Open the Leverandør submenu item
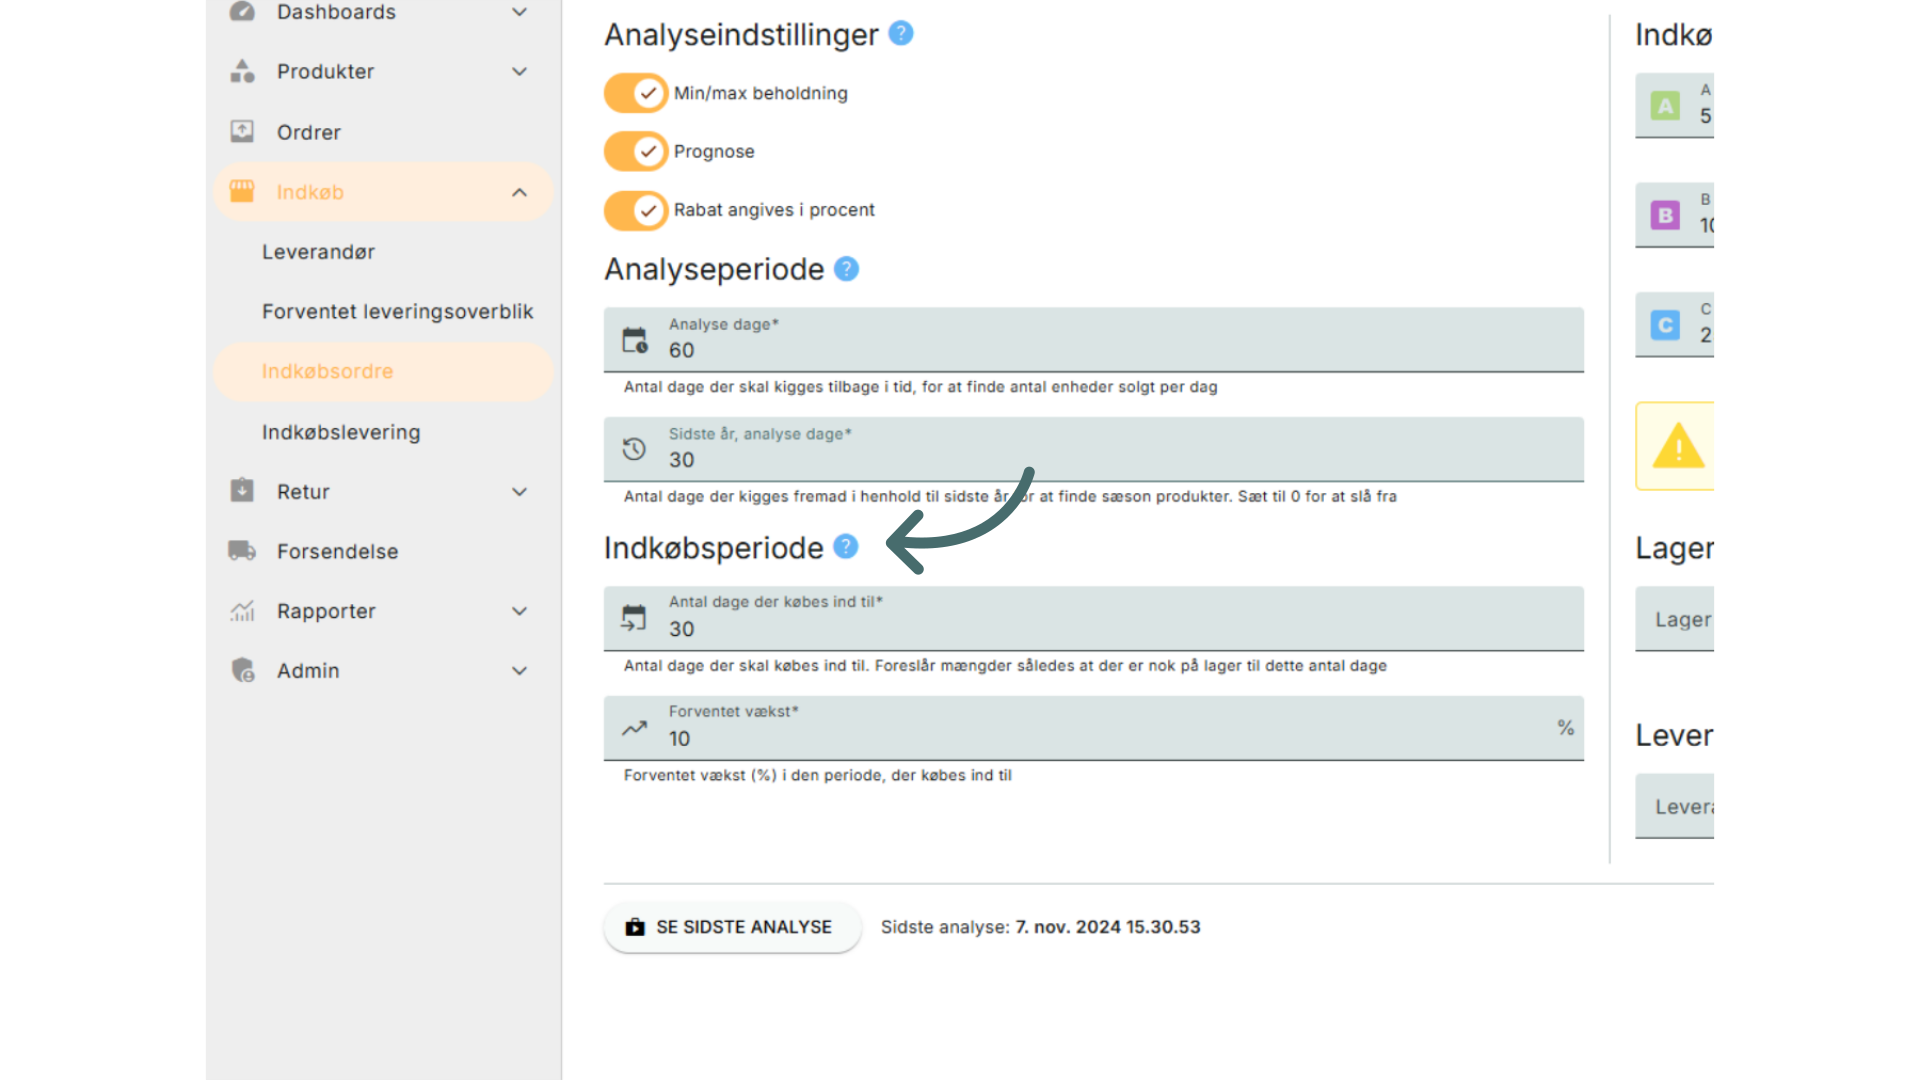Screen dimensions: 1920x1080 coord(318,252)
